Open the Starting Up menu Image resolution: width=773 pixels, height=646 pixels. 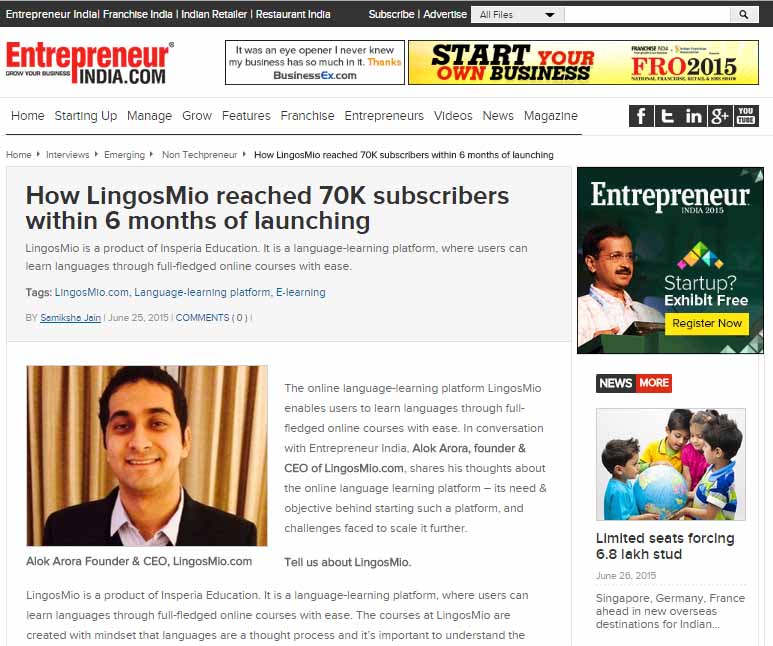[86, 116]
